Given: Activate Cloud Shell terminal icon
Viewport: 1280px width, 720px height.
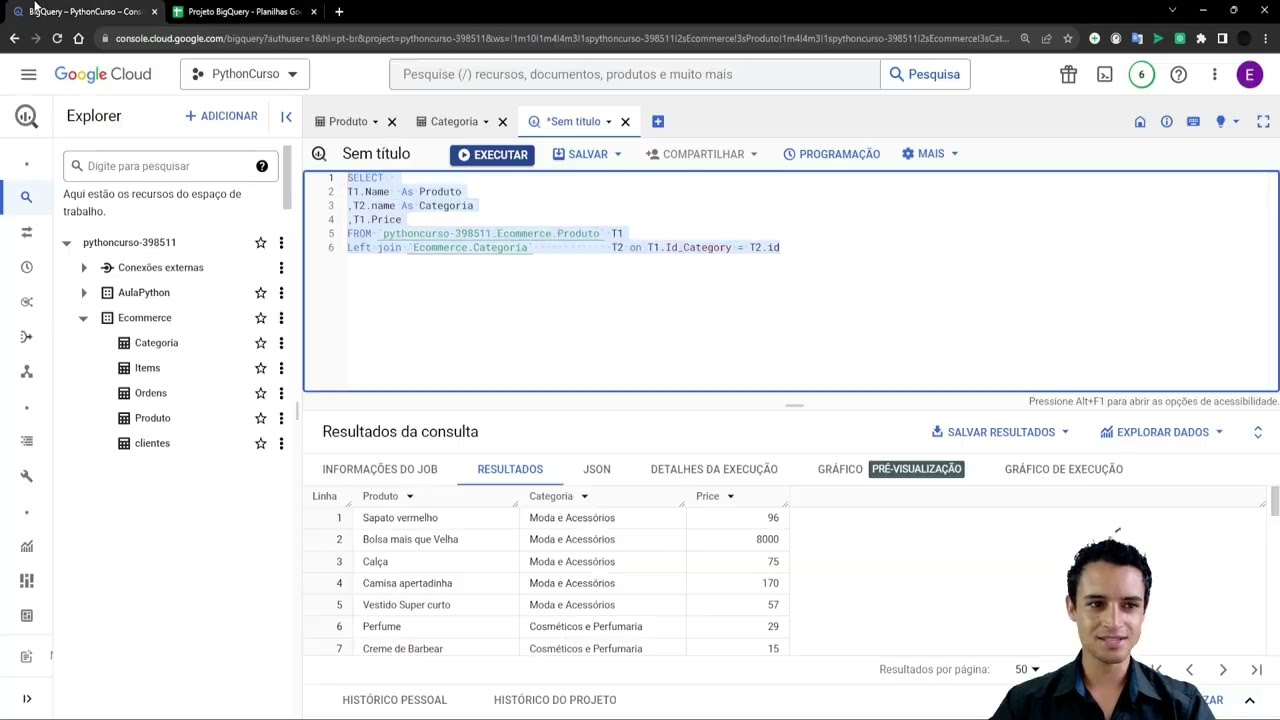Looking at the screenshot, I should pos(1105,74).
